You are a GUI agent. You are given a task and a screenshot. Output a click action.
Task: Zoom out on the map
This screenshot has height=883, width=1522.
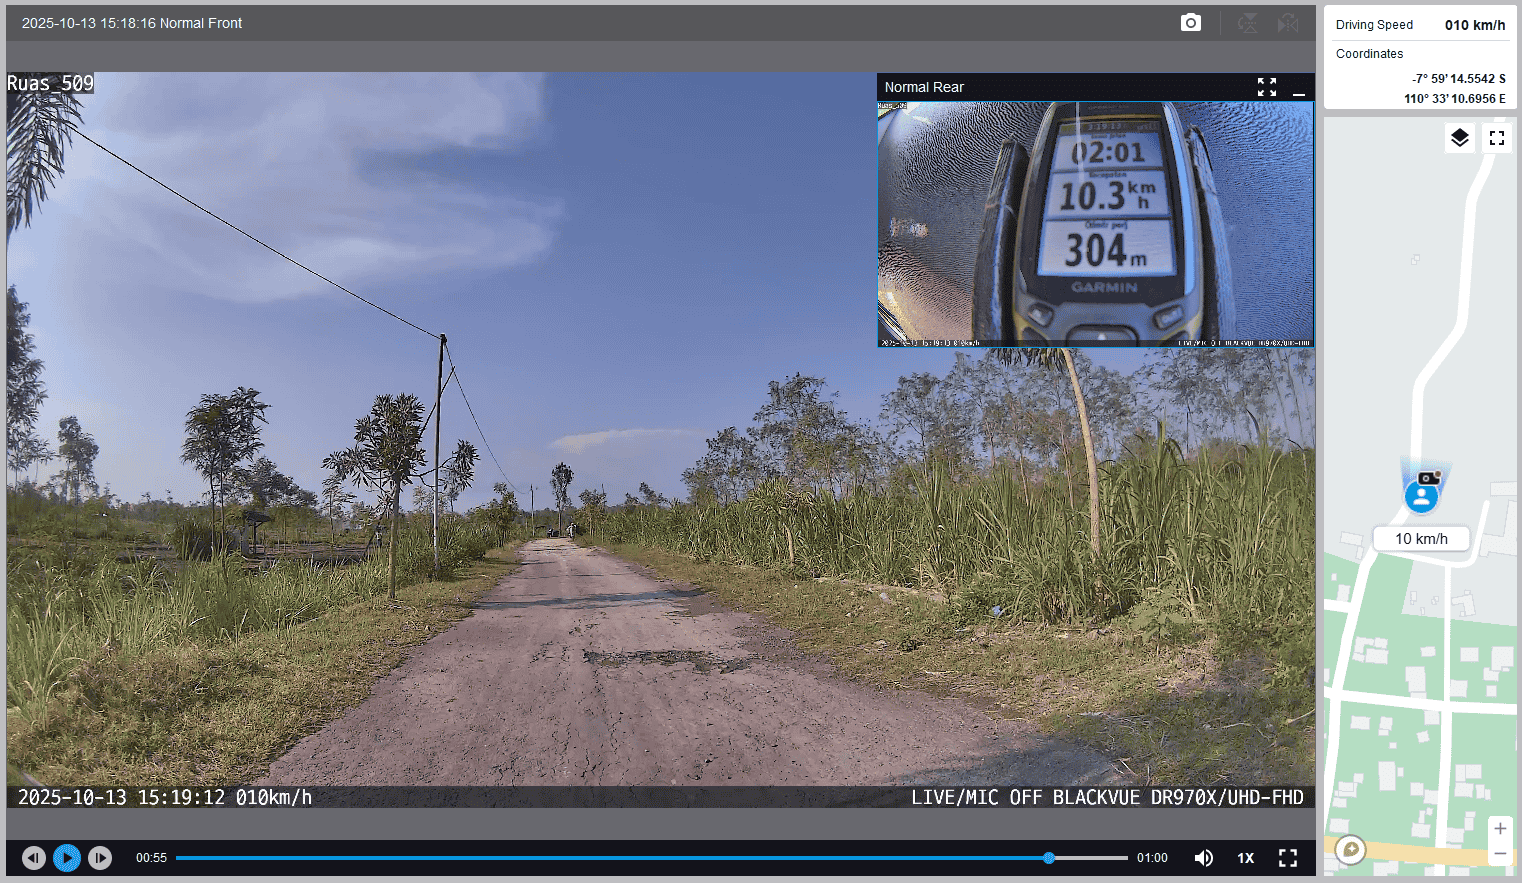[1500, 854]
